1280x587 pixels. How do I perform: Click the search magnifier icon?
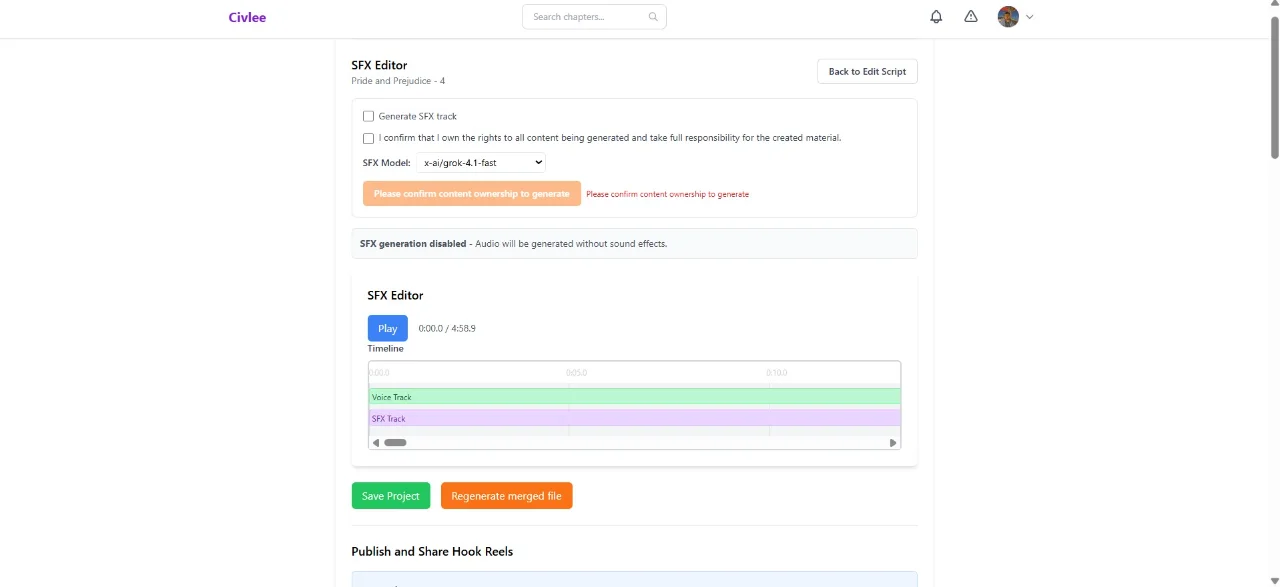pyautogui.click(x=653, y=17)
